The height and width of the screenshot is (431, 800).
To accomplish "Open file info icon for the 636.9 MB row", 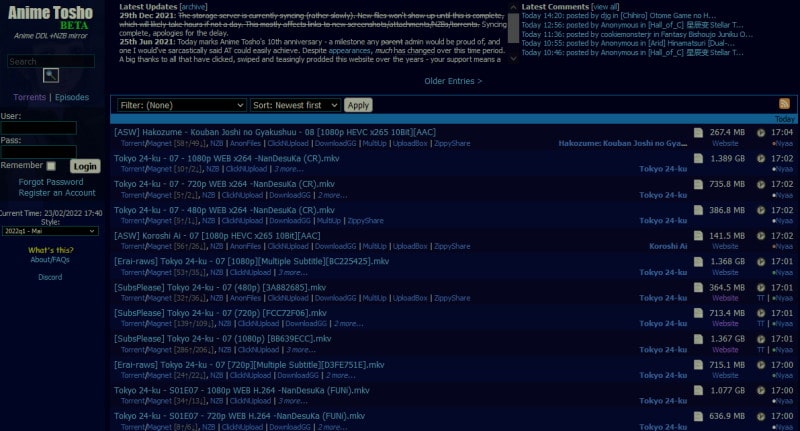I will point(698,417).
